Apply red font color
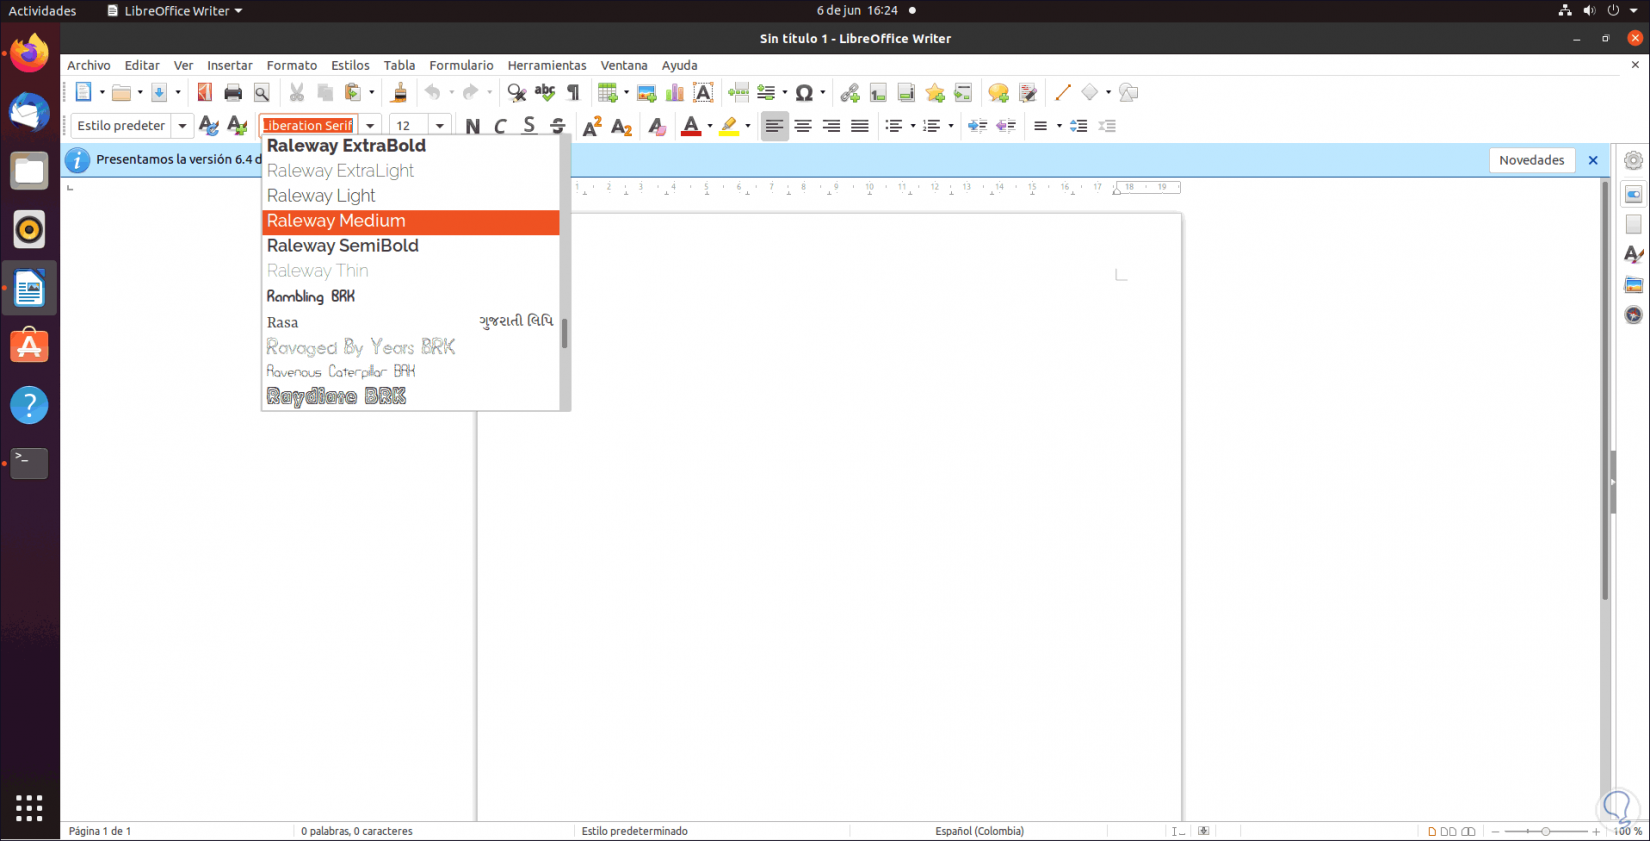 (690, 126)
